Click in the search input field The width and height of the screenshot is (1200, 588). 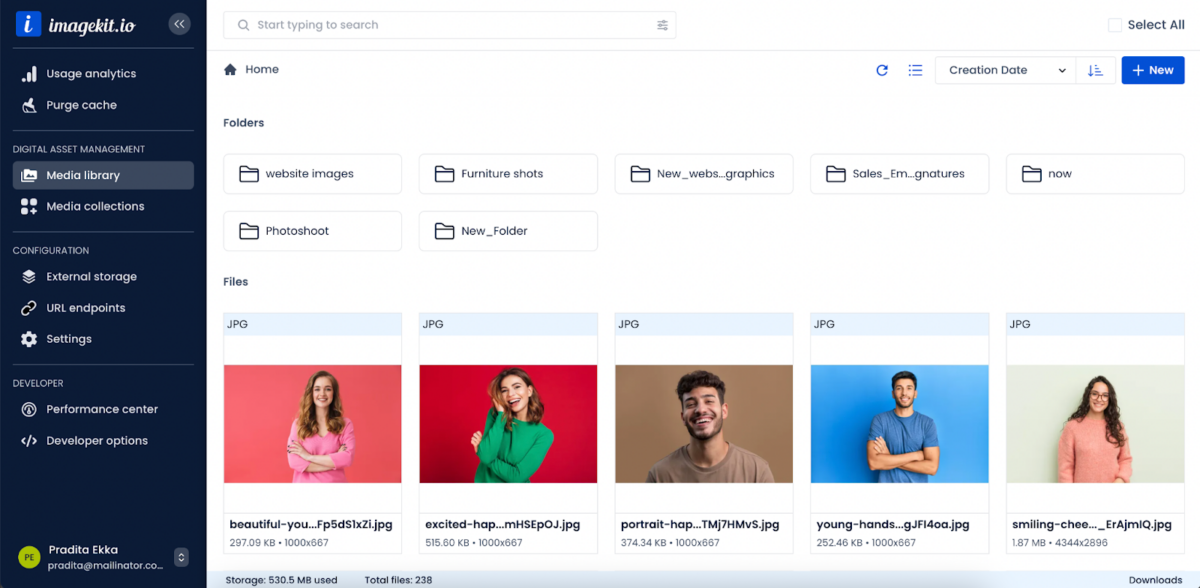tap(450, 25)
